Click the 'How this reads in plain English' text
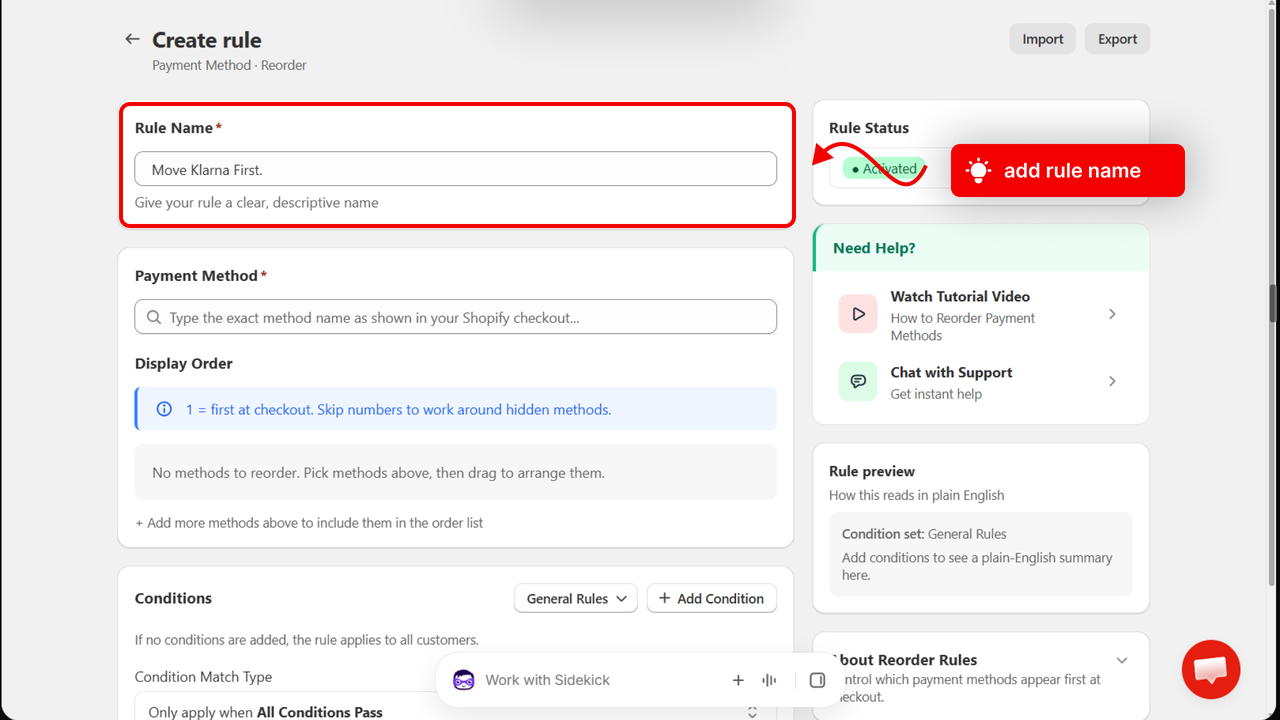 click(x=917, y=495)
